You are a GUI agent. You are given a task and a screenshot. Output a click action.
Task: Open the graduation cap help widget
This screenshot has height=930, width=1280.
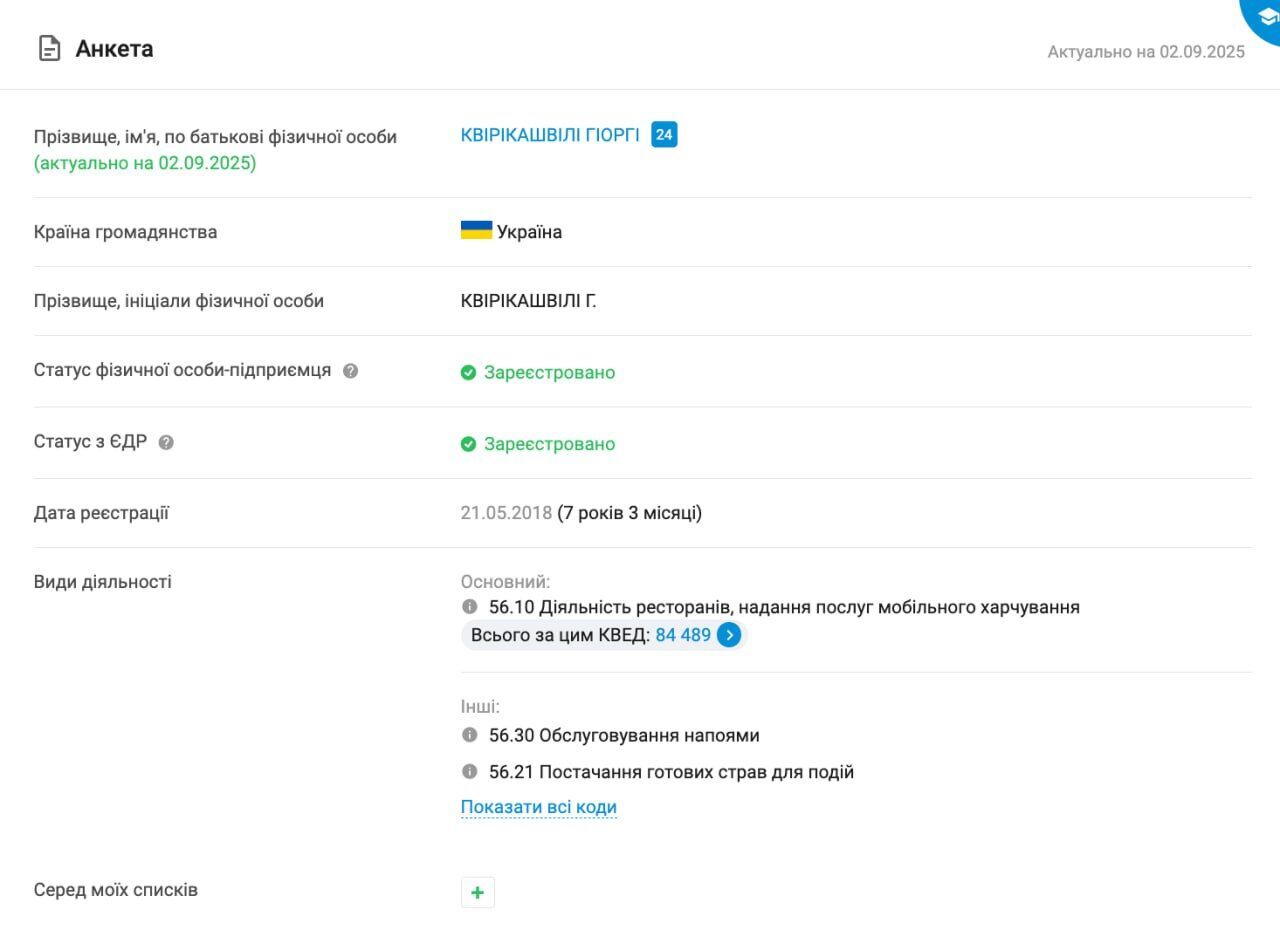[1266, 16]
